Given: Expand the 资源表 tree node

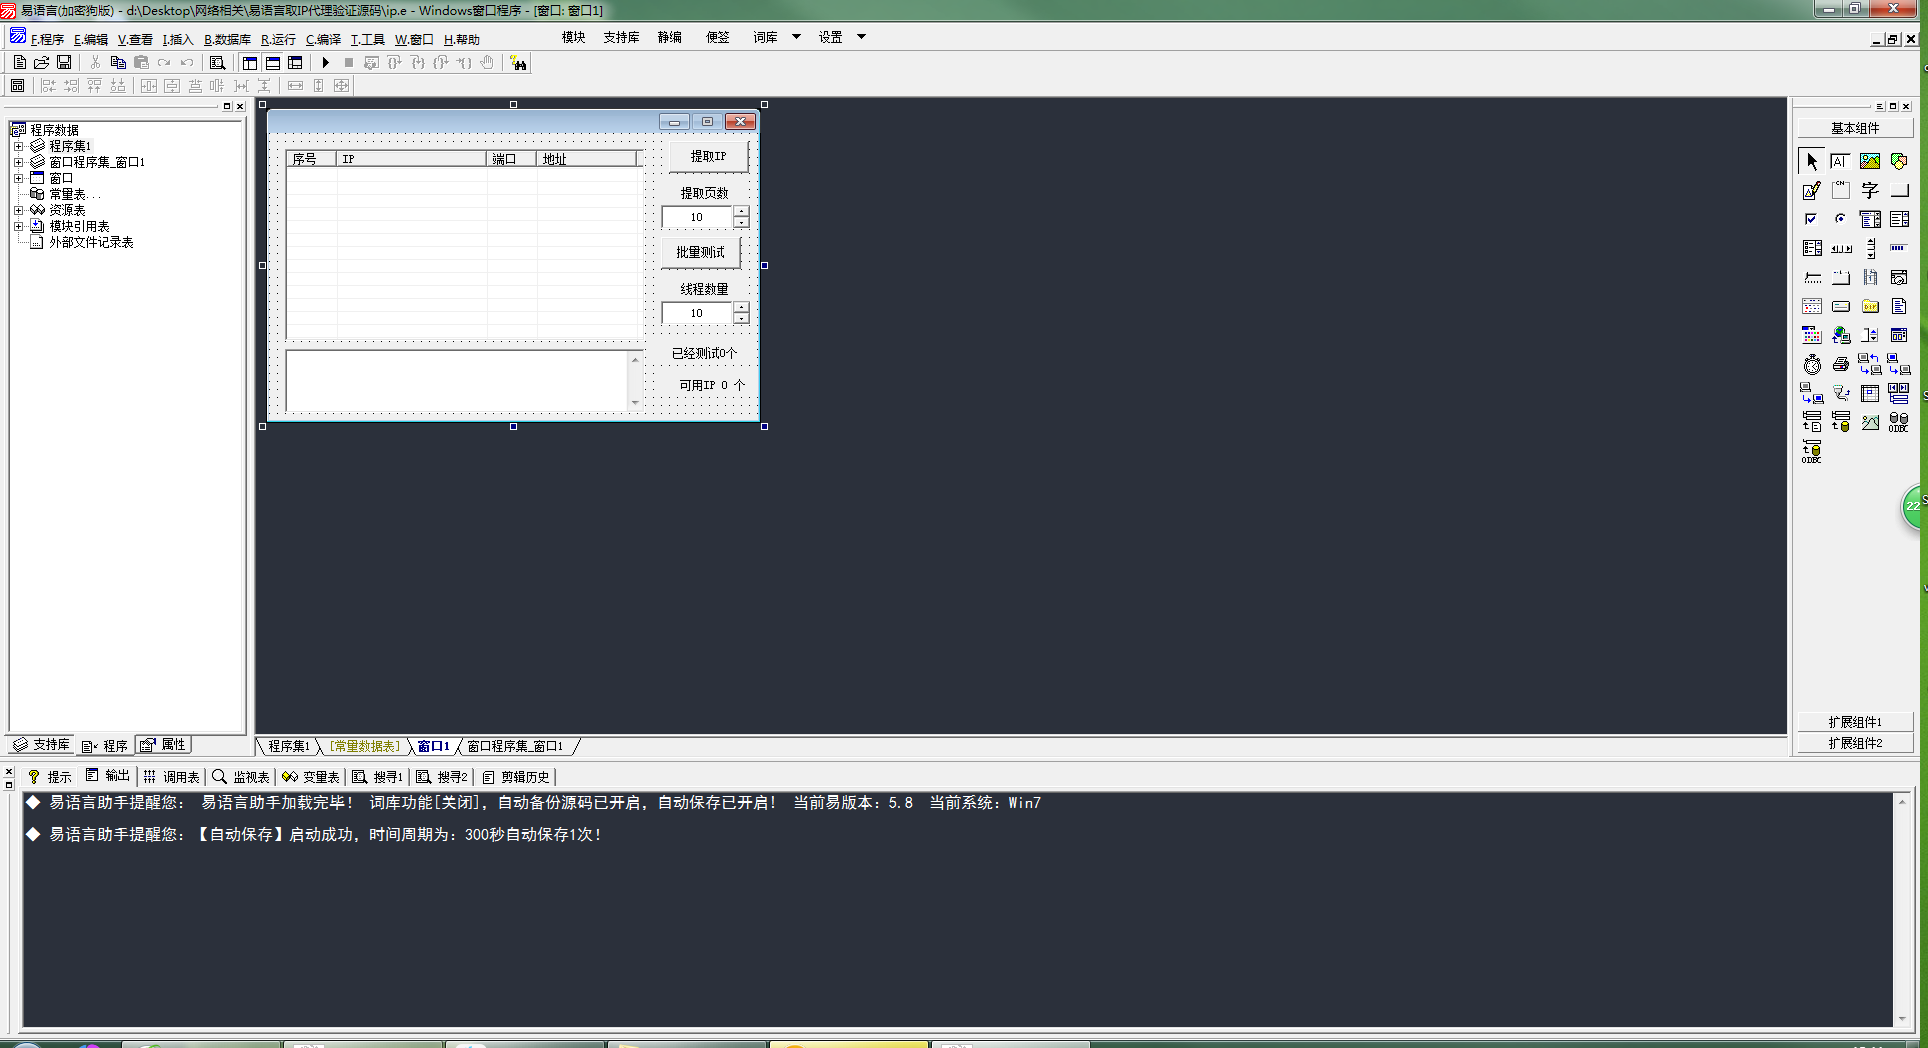Looking at the screenshot, I should pos(18,210).
